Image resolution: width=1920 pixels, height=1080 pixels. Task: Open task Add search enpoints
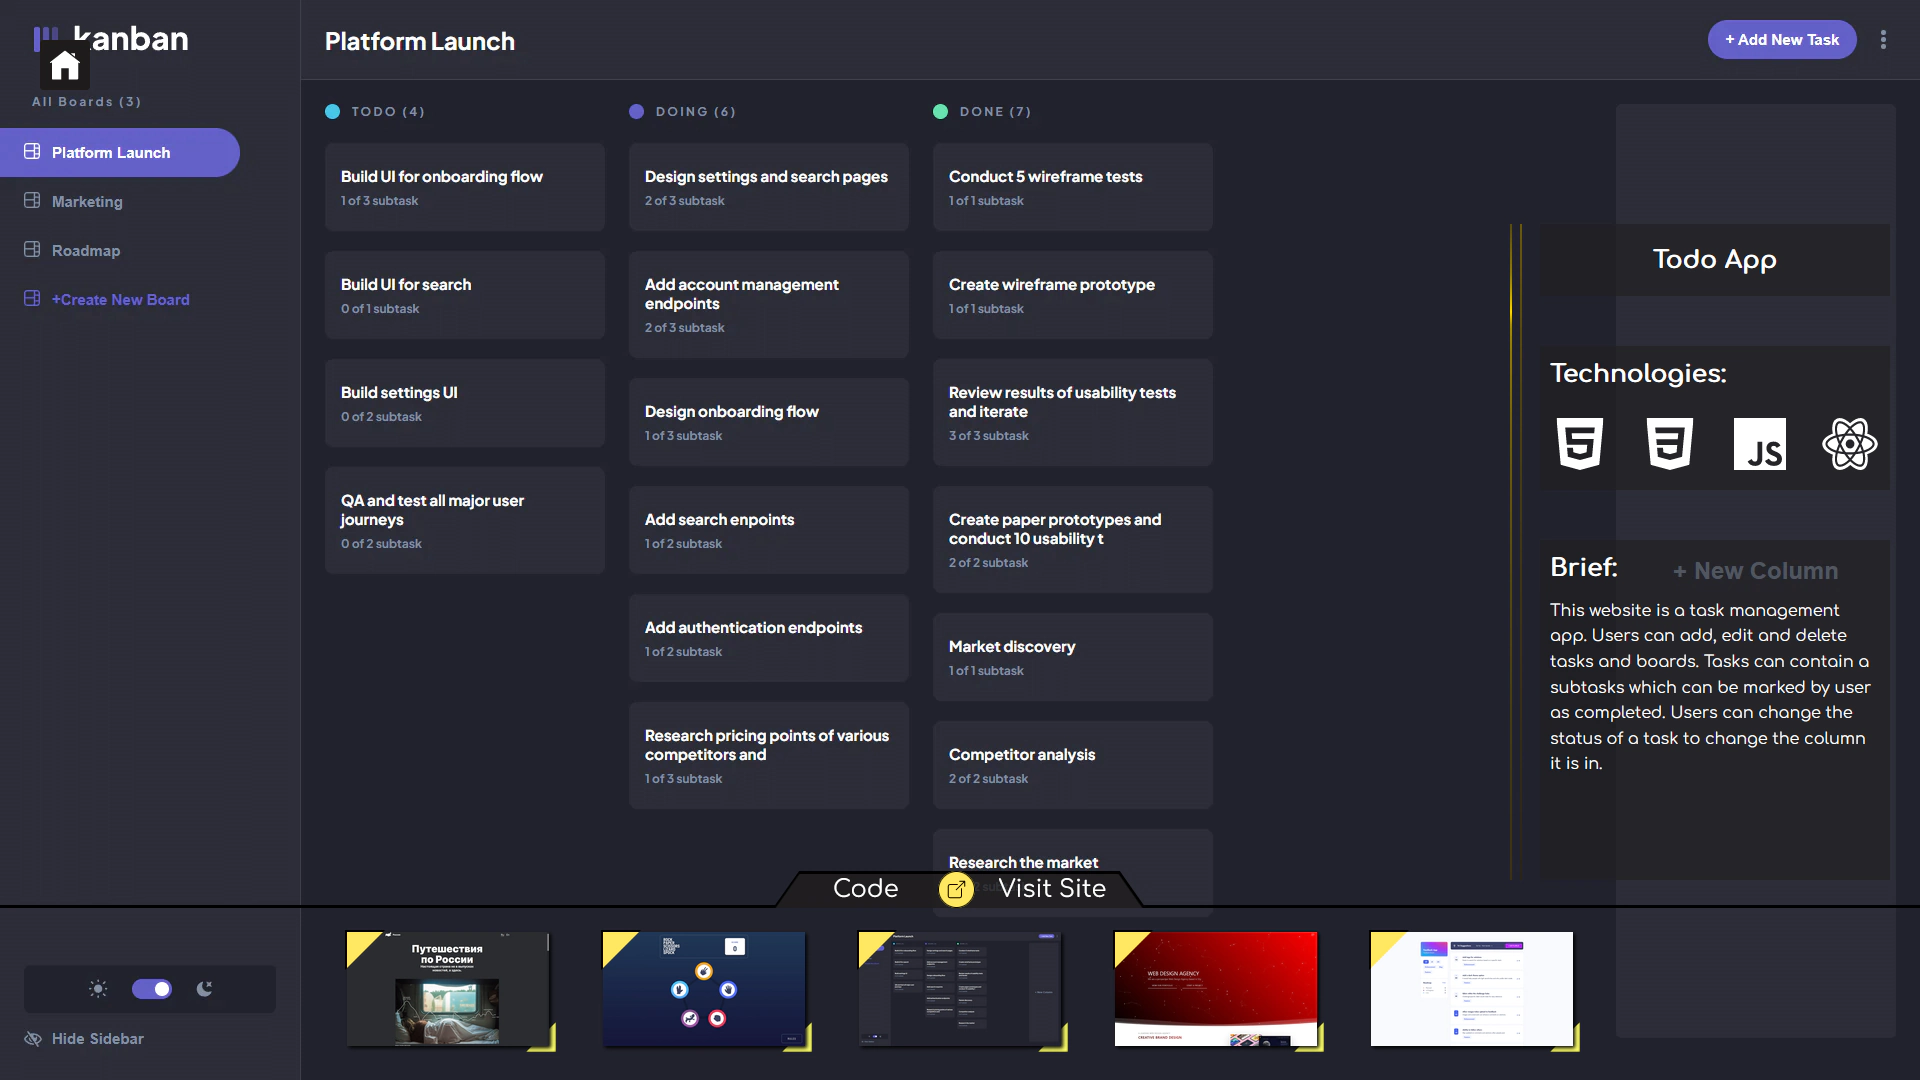tap(769, 530)
